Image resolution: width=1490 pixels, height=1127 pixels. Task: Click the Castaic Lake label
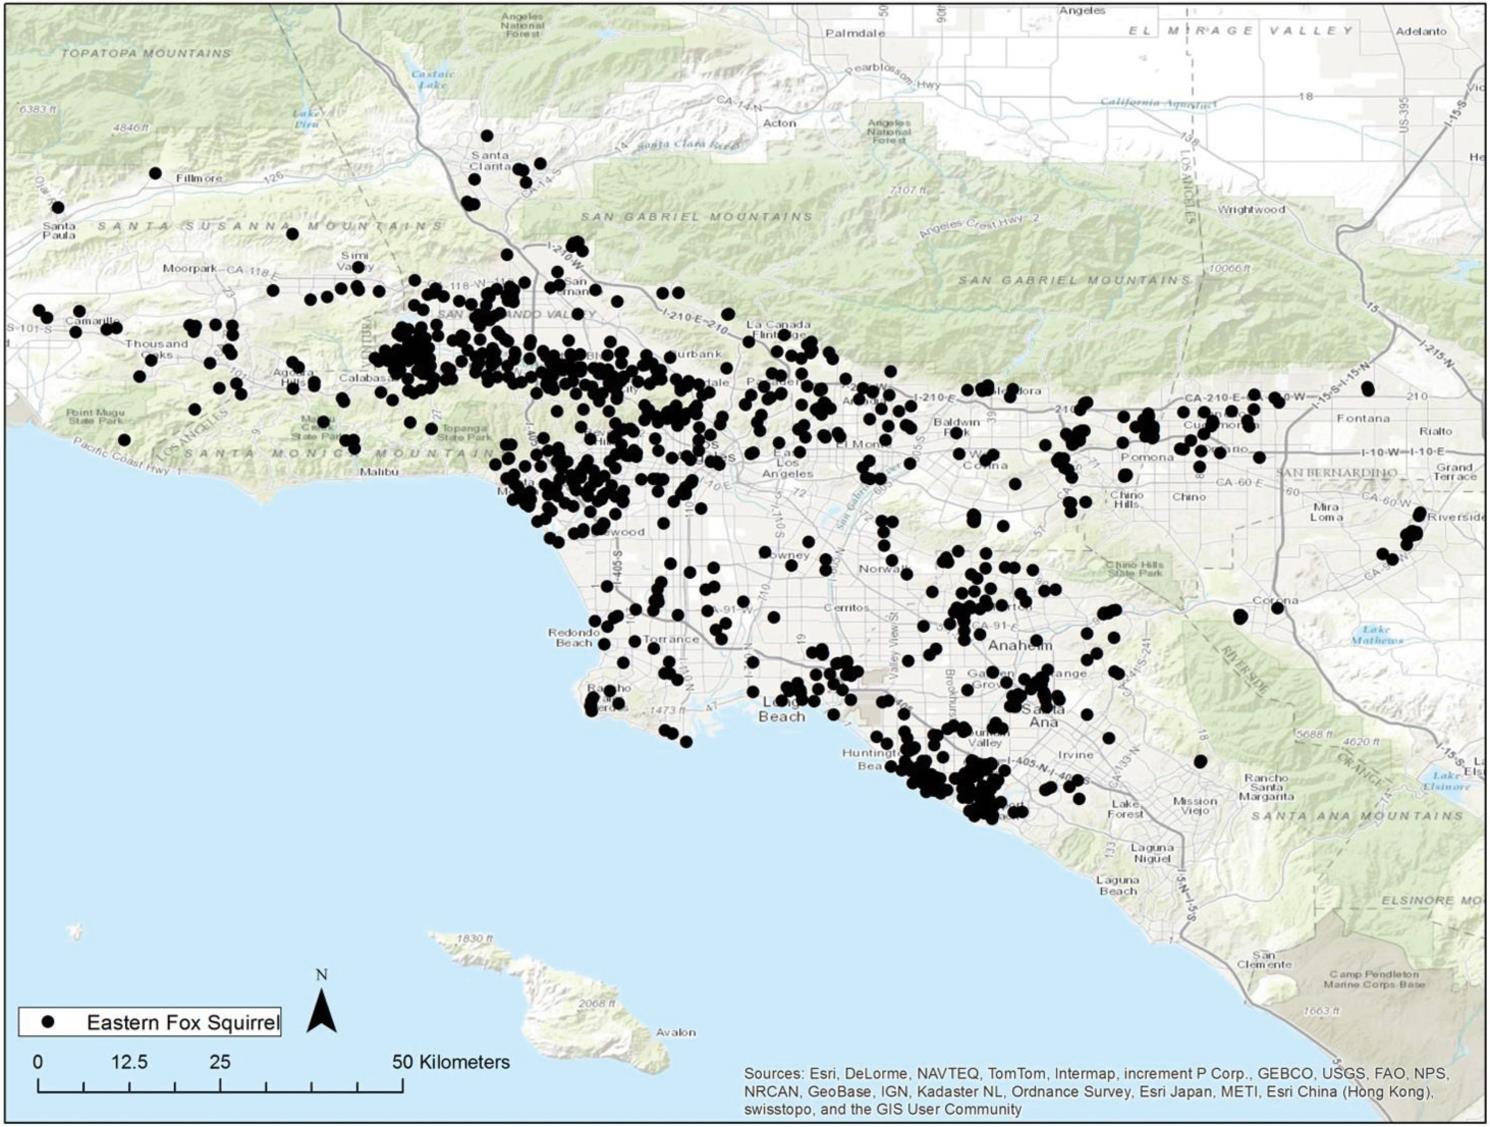click(x=432, y=79)
